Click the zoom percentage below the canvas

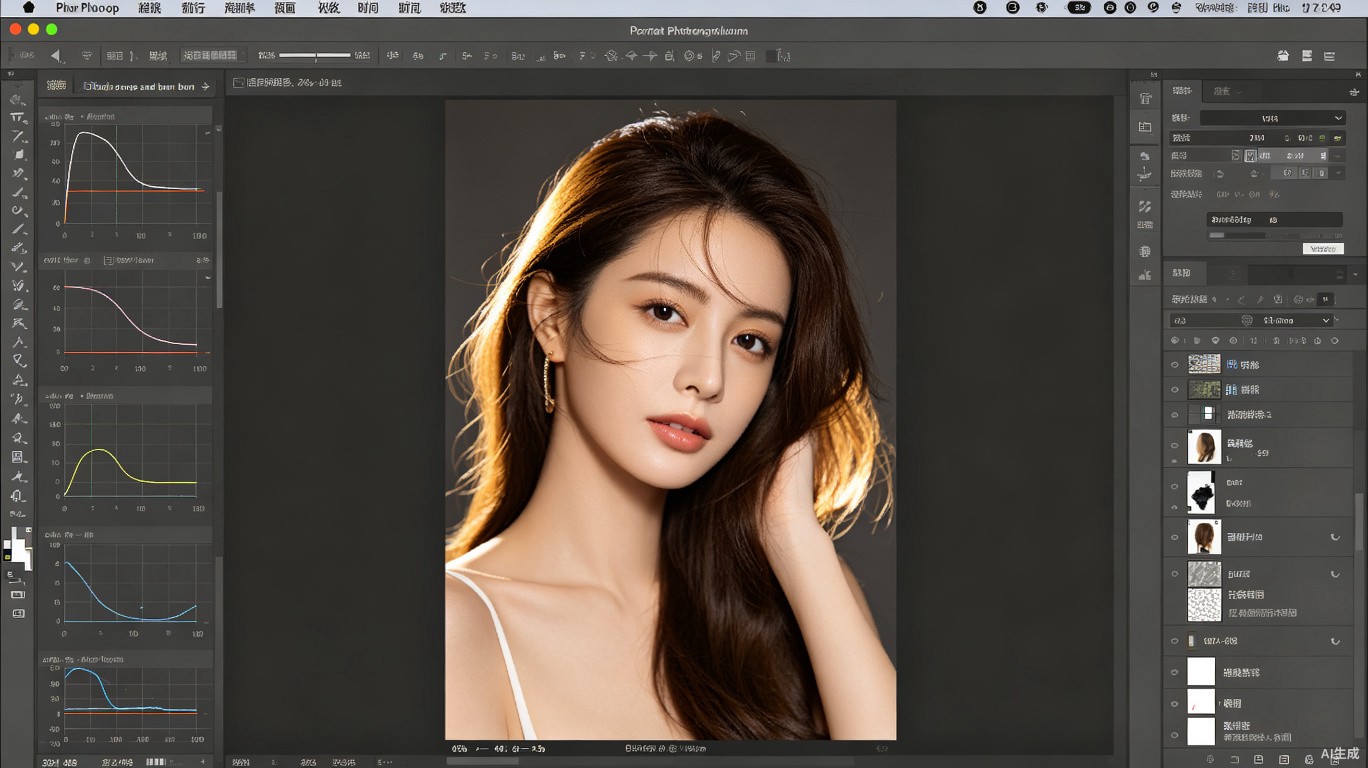pyautogui.click(x=460, y=748)
